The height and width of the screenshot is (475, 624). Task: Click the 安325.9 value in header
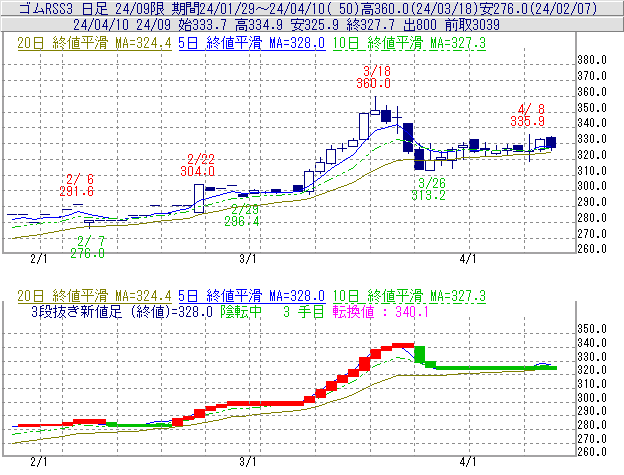pos(315,25)
